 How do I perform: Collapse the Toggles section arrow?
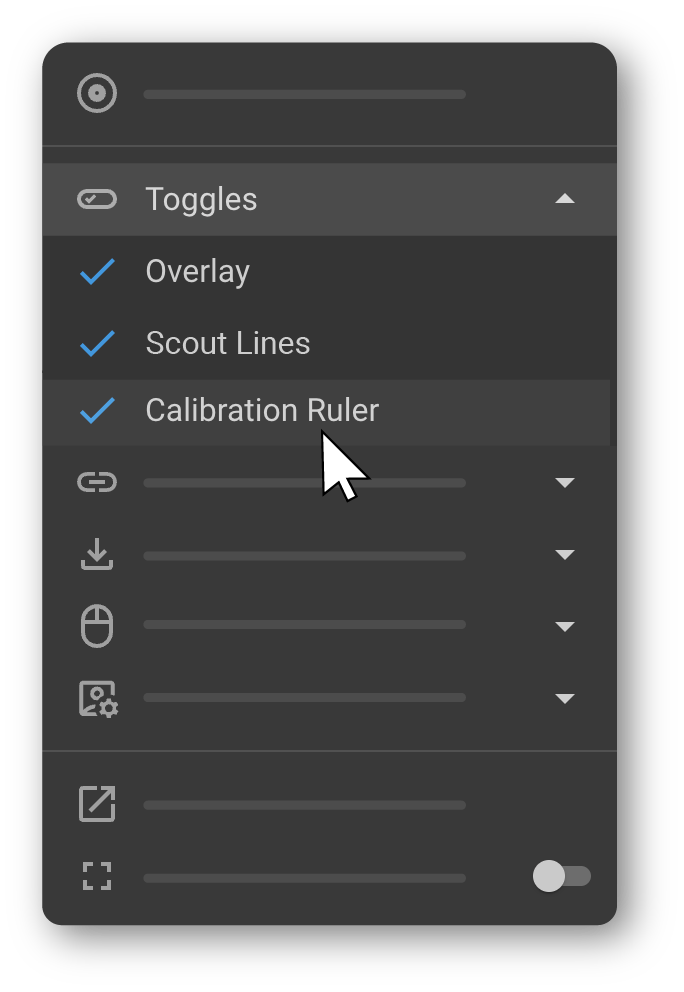click(565, 199)
